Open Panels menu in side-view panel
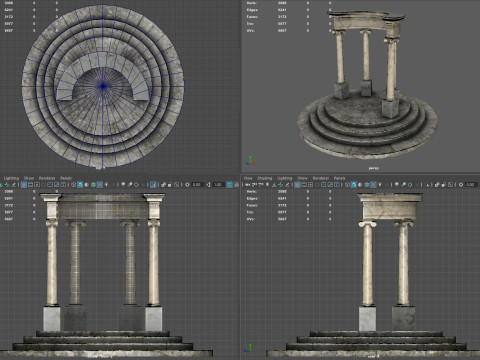This screenshot has width=480, height=360. click(339, 178)
